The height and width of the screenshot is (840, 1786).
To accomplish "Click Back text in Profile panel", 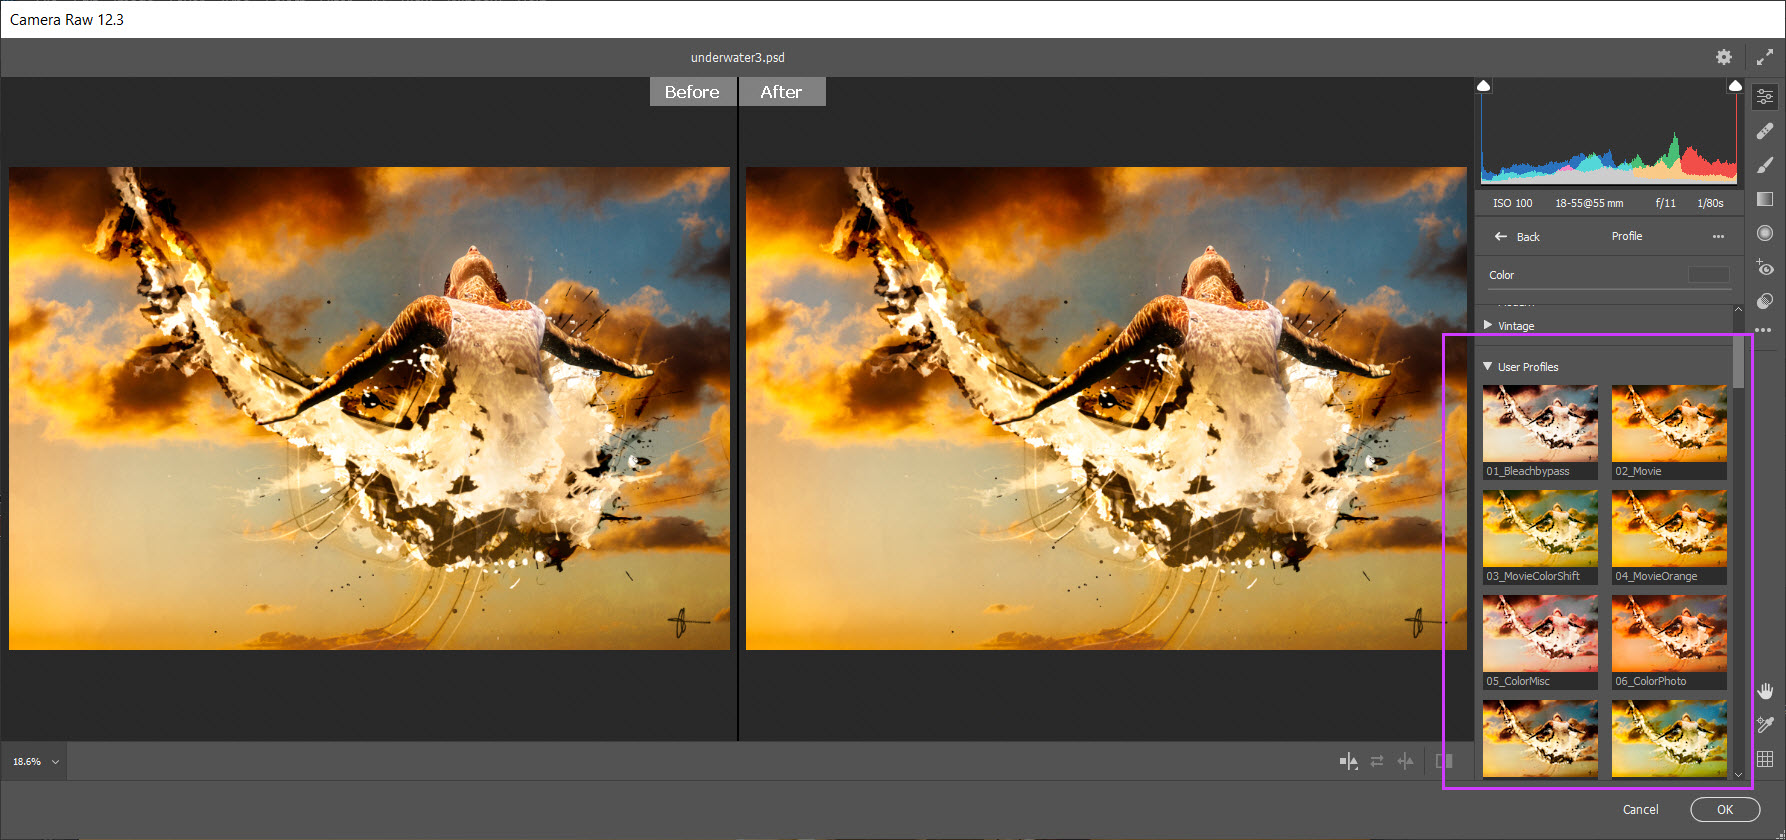I will pos(1528,237).
